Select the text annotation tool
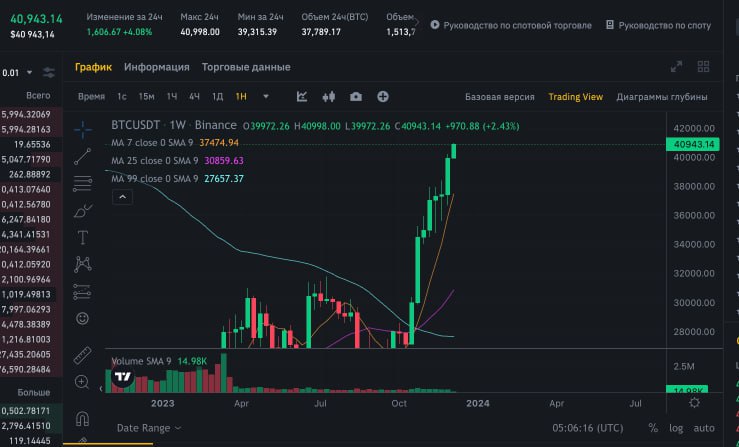This screenshot has width=739, height=447. tap(83, 237)
